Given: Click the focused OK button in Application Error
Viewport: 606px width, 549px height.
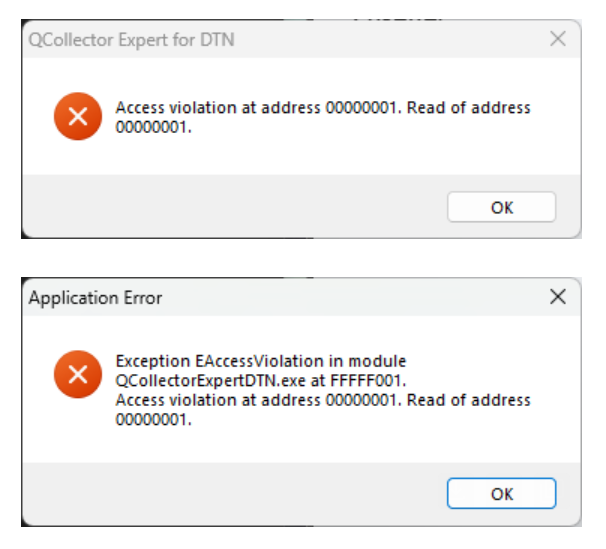Looking at the screenshot, I should coord(502,493).
